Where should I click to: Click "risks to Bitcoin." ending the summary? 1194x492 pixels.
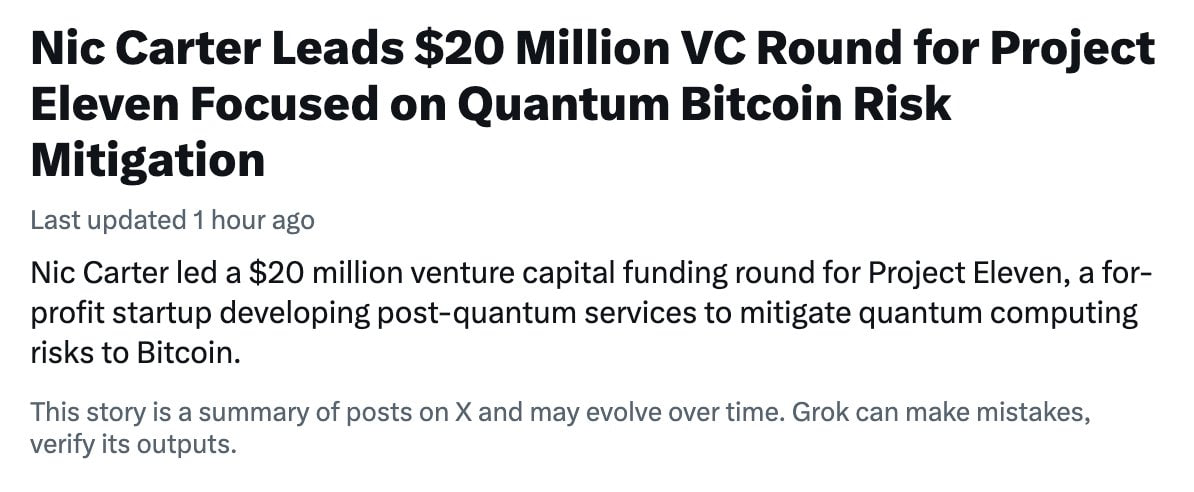coord(136,353)
